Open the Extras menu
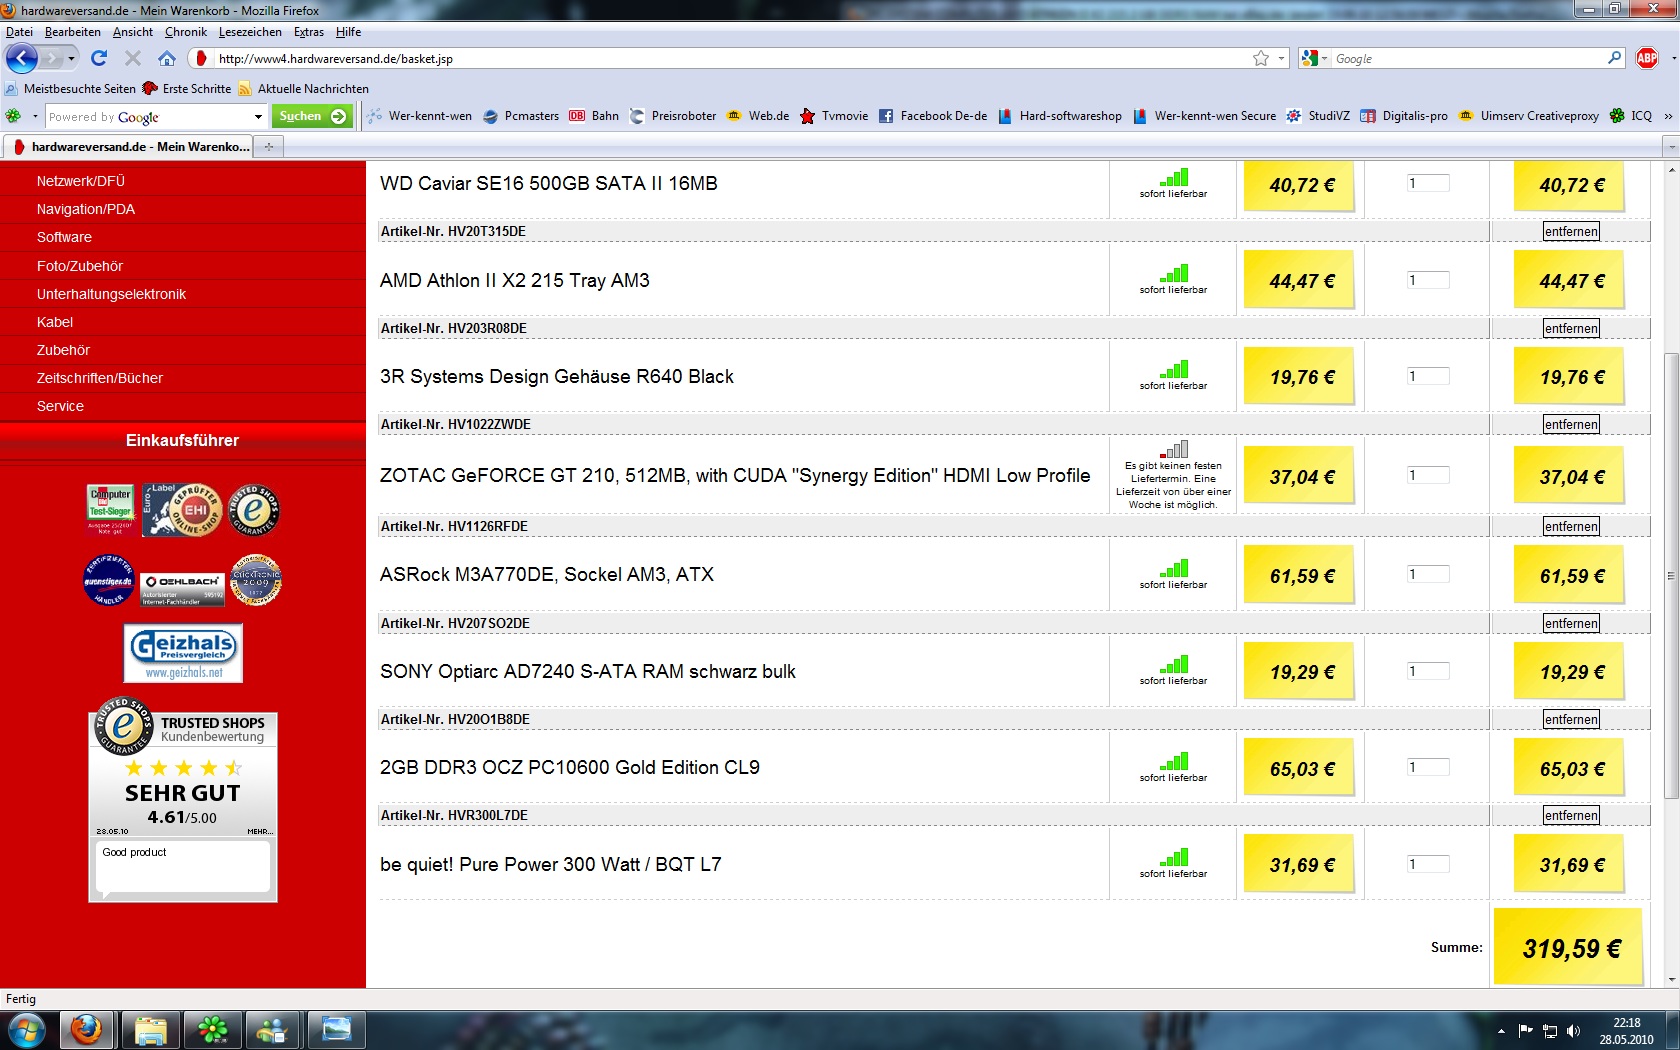Screen dimensions: 1680x1050 tap(308, 32)
